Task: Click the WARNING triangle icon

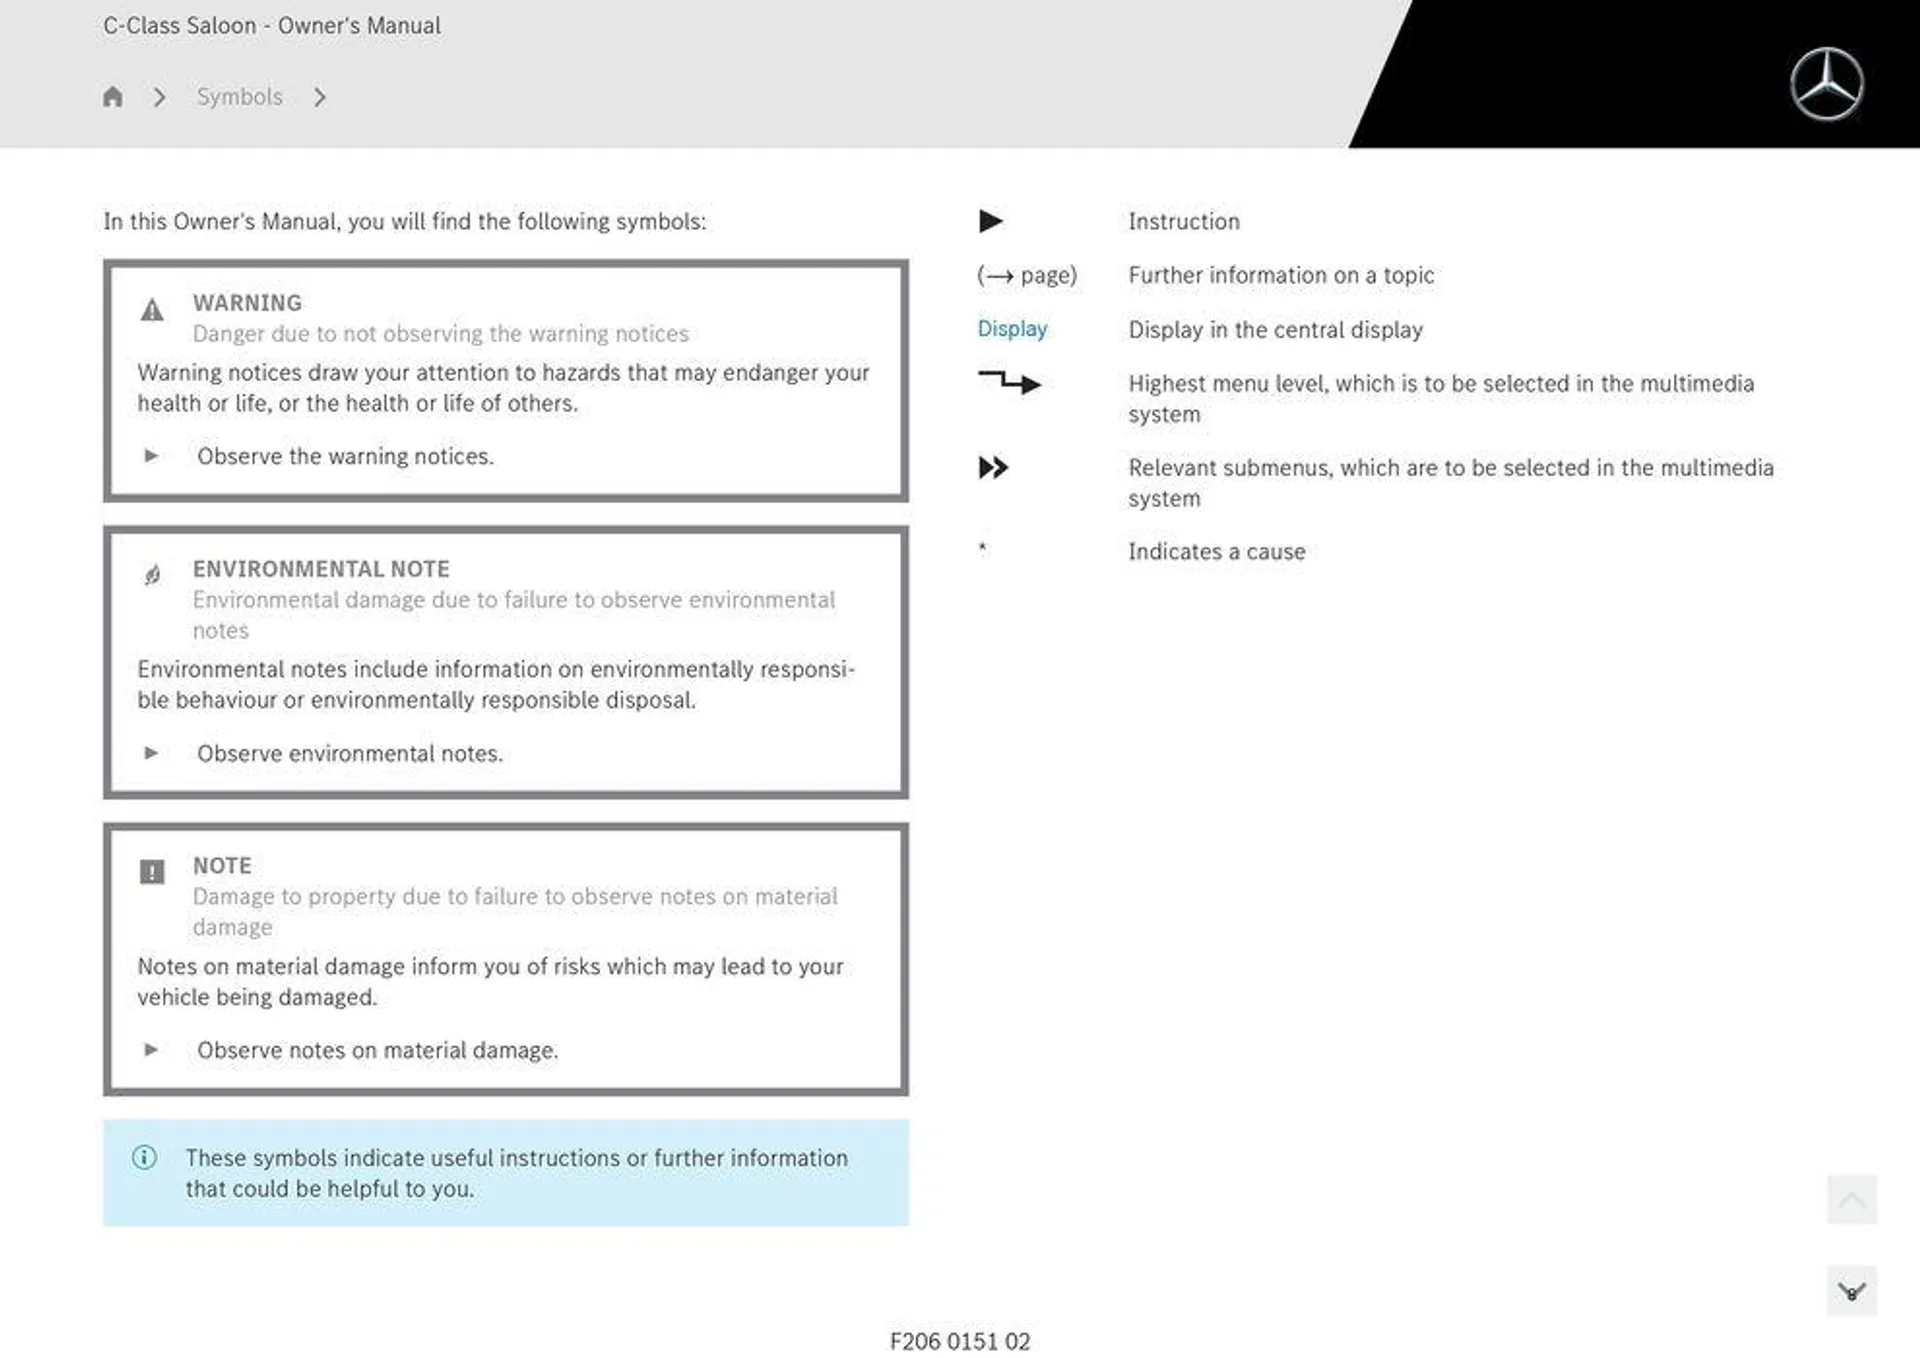Action: (150, 303)
